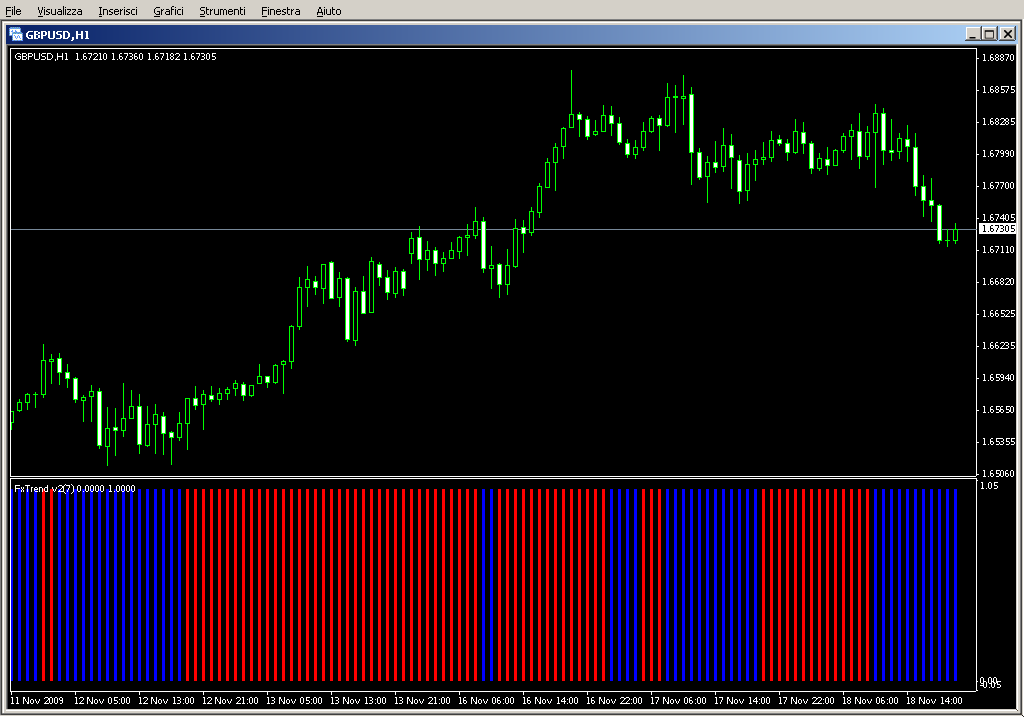Click the GBPUSD,H1 window title text

click(57, 35)
